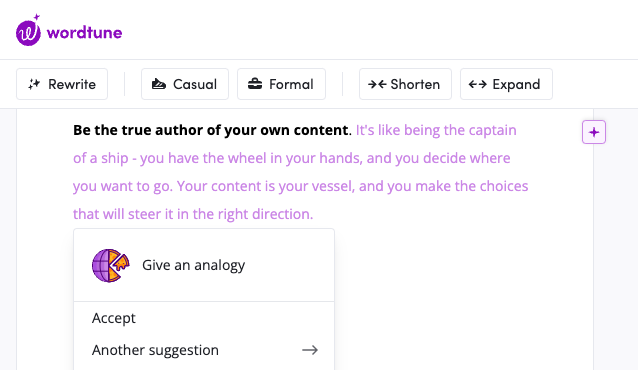This screenshot has width=638, height=370.
Task: Apply Casual tone
Action: coord(185,84)
